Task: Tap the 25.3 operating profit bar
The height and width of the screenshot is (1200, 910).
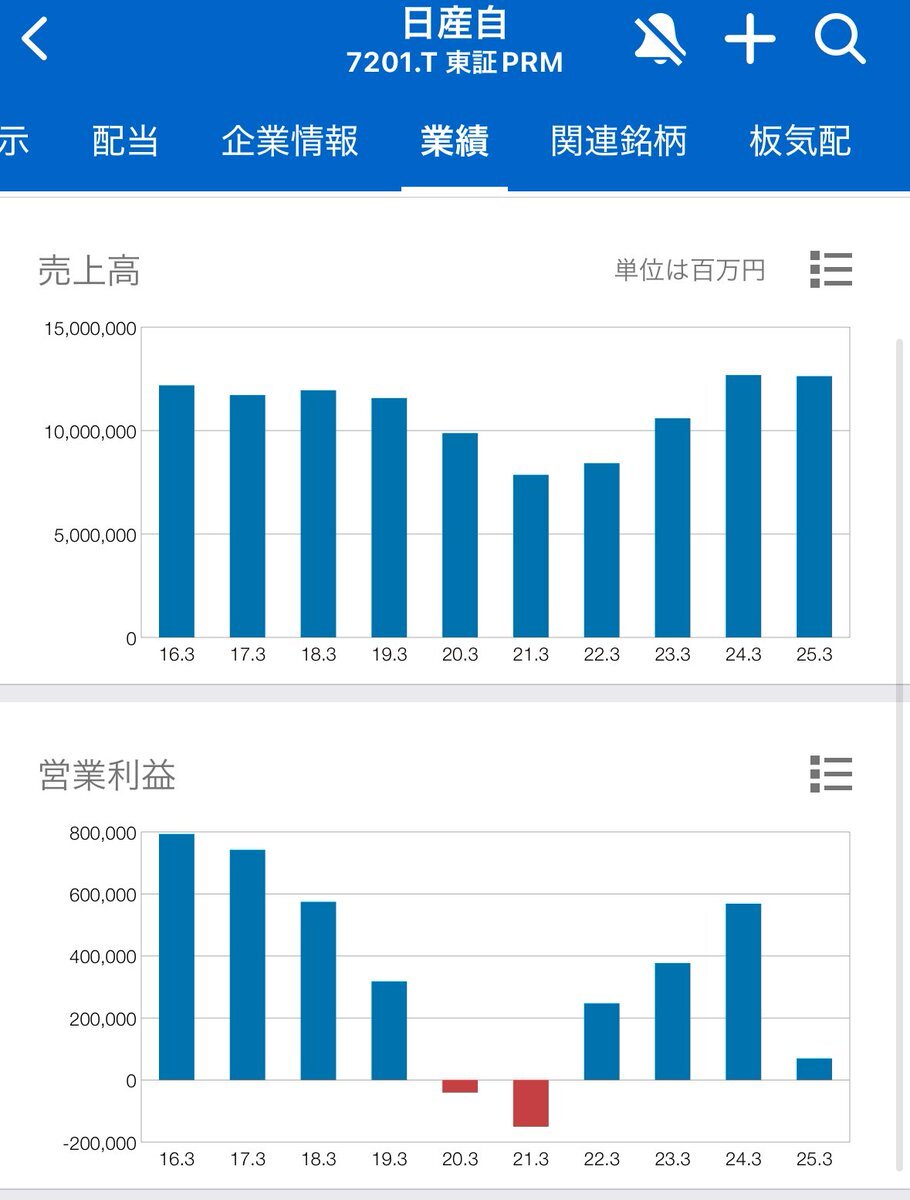Action: tap(814, 1069)
